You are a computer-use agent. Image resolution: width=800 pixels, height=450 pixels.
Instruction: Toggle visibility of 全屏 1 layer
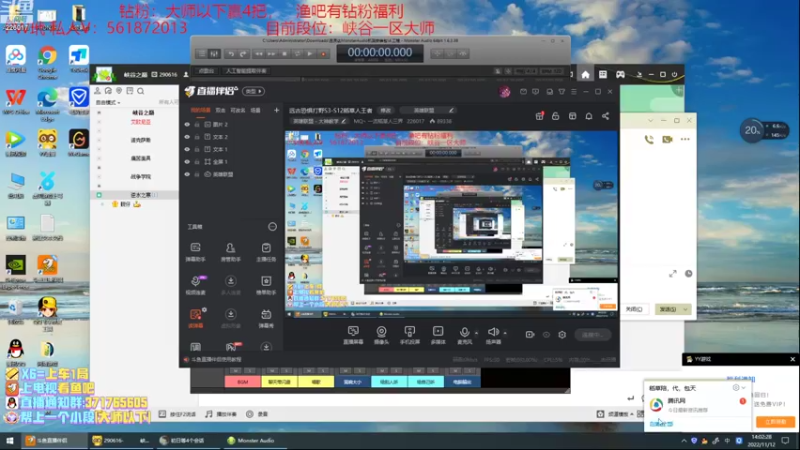point(187,162)
